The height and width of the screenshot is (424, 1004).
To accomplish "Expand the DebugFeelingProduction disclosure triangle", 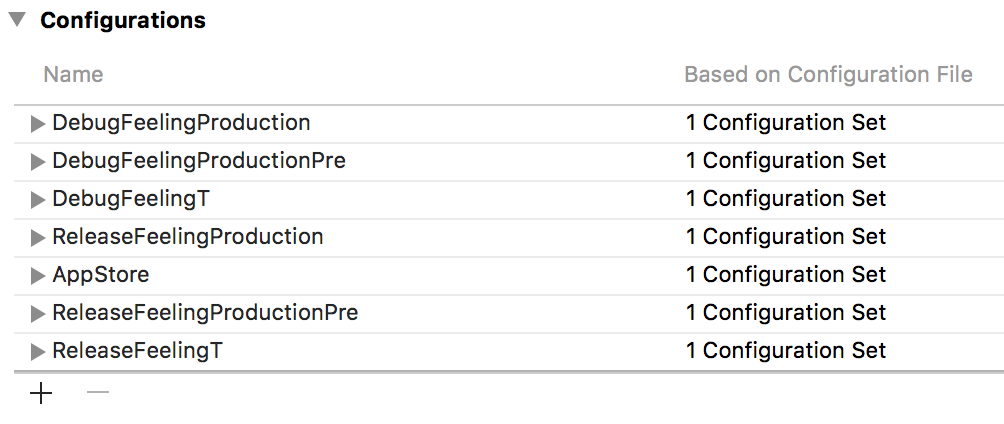I will [38, 124].
